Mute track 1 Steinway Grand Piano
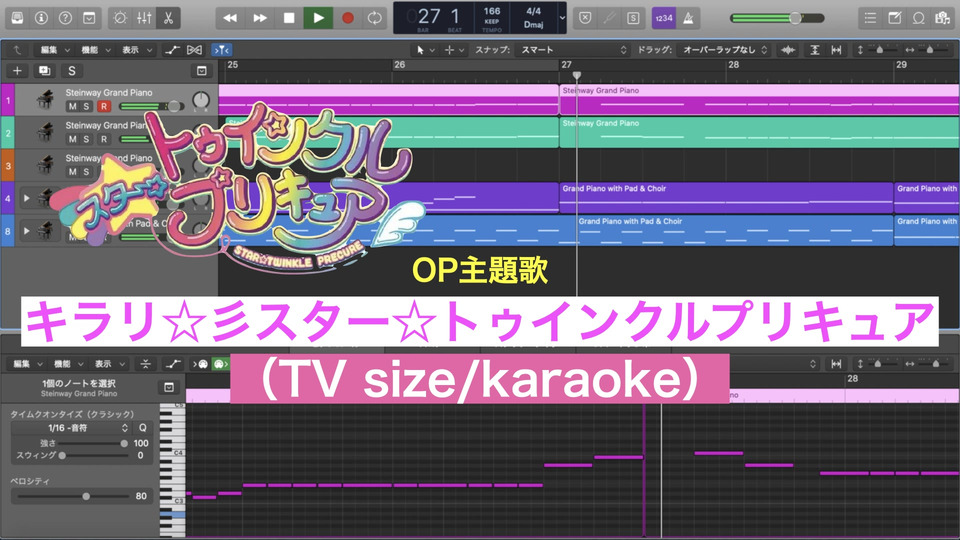The height and width of the screenshot is (540, 960). coord(72,107)
